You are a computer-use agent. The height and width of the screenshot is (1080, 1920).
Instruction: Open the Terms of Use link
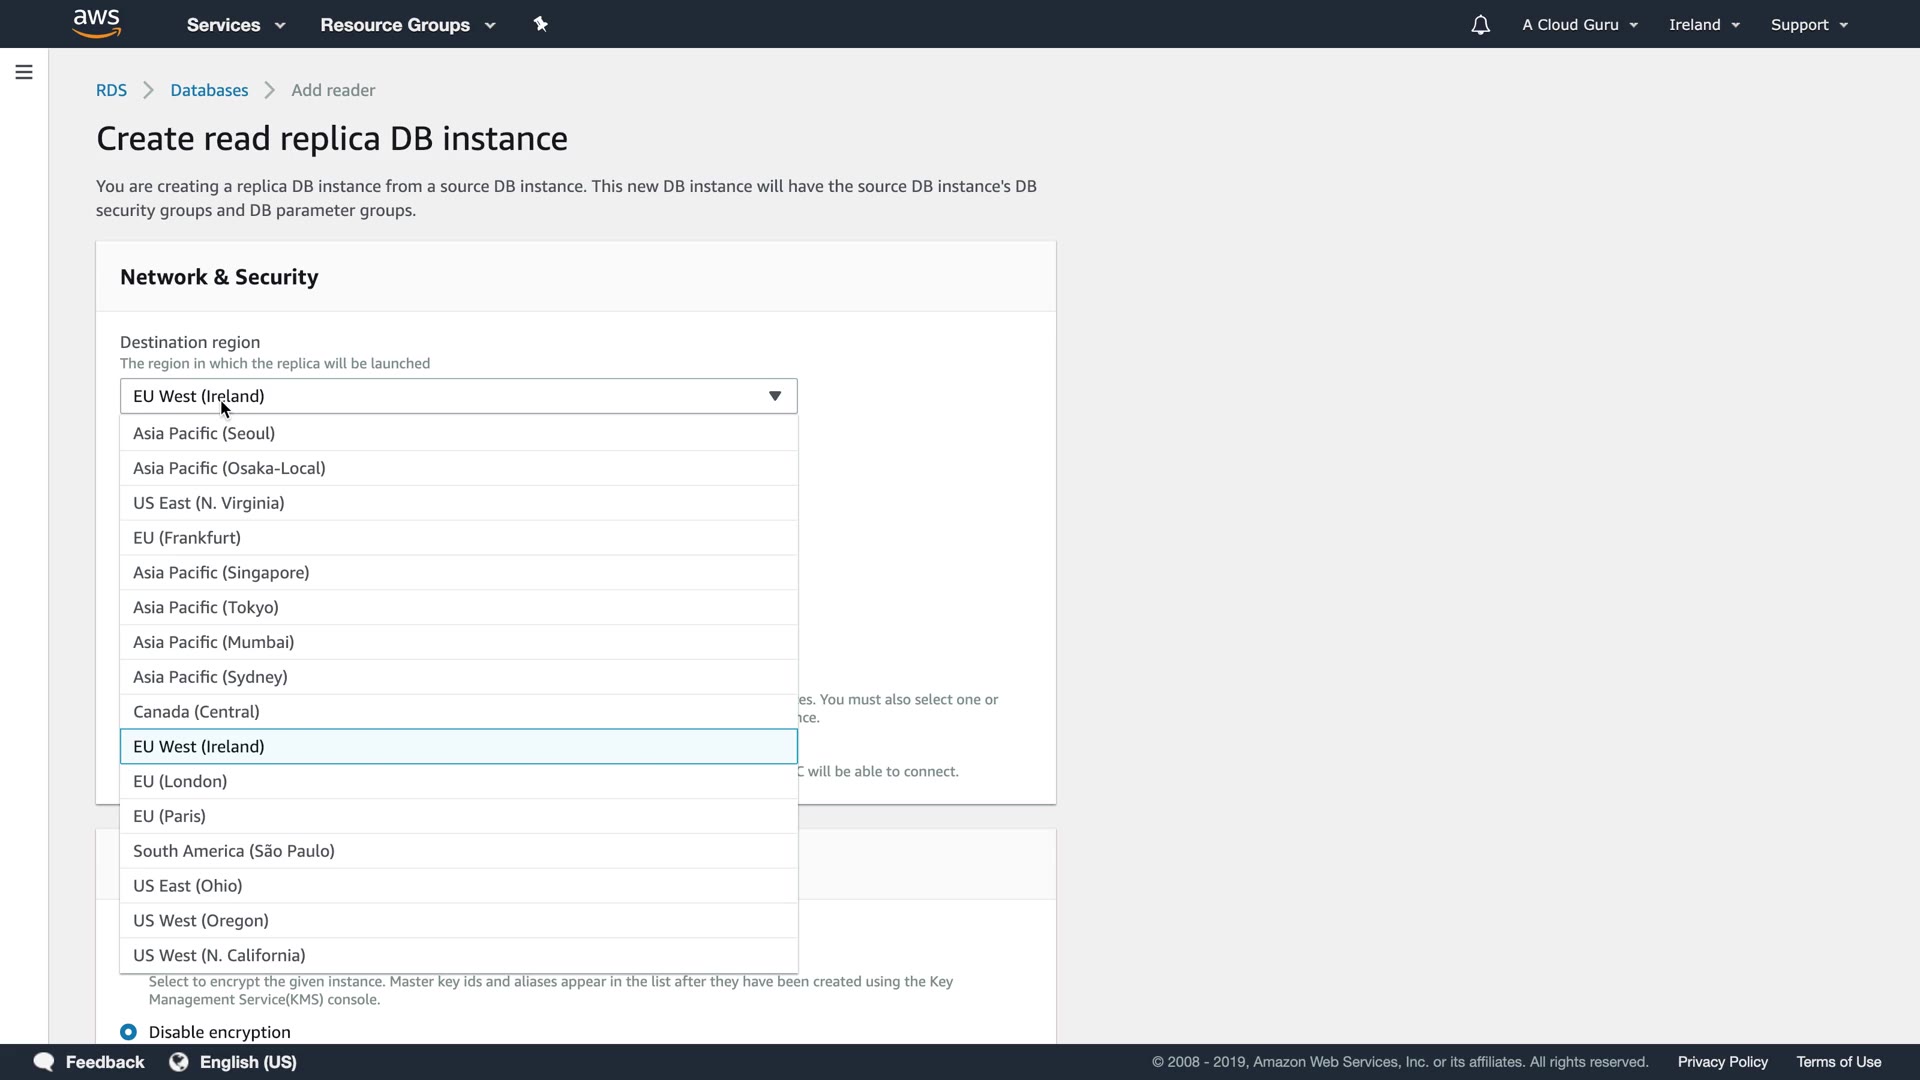click(1838, 1062)
